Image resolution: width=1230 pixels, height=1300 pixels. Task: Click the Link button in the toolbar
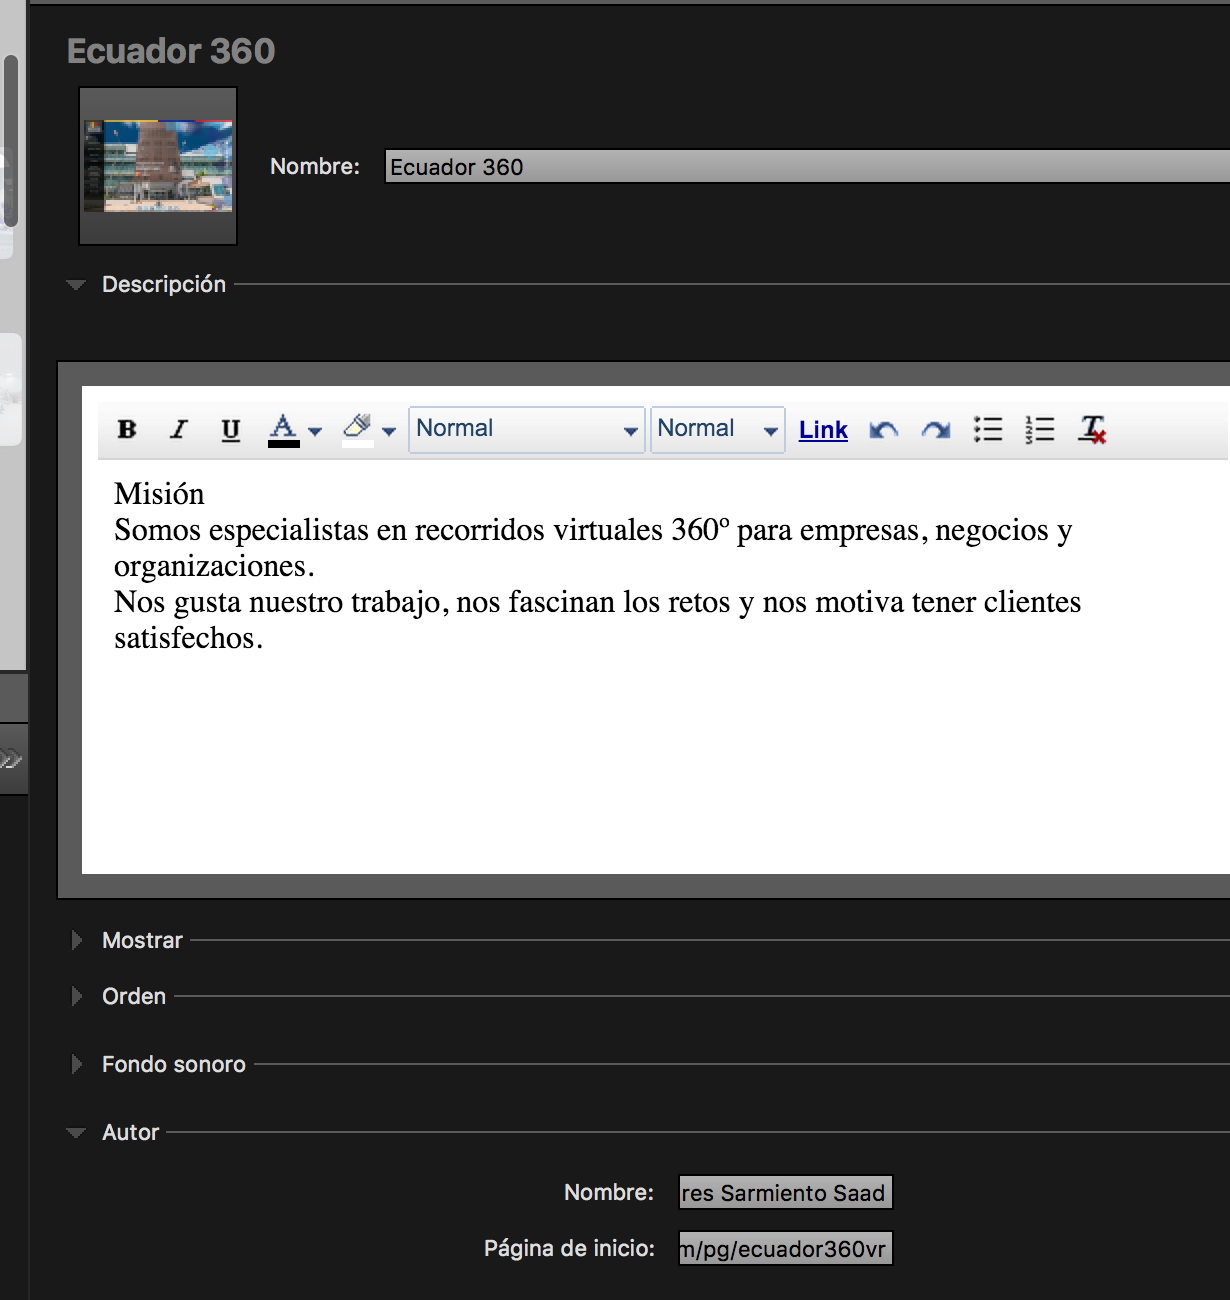point(823,430)
